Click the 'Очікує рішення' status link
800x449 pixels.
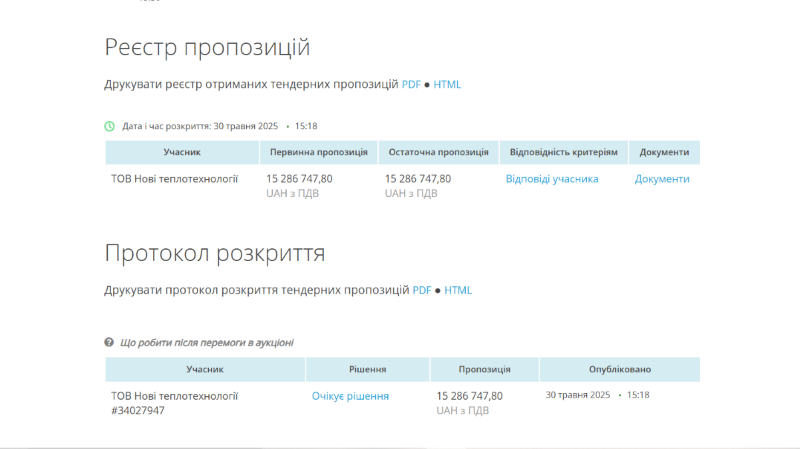tap(350, 396)
